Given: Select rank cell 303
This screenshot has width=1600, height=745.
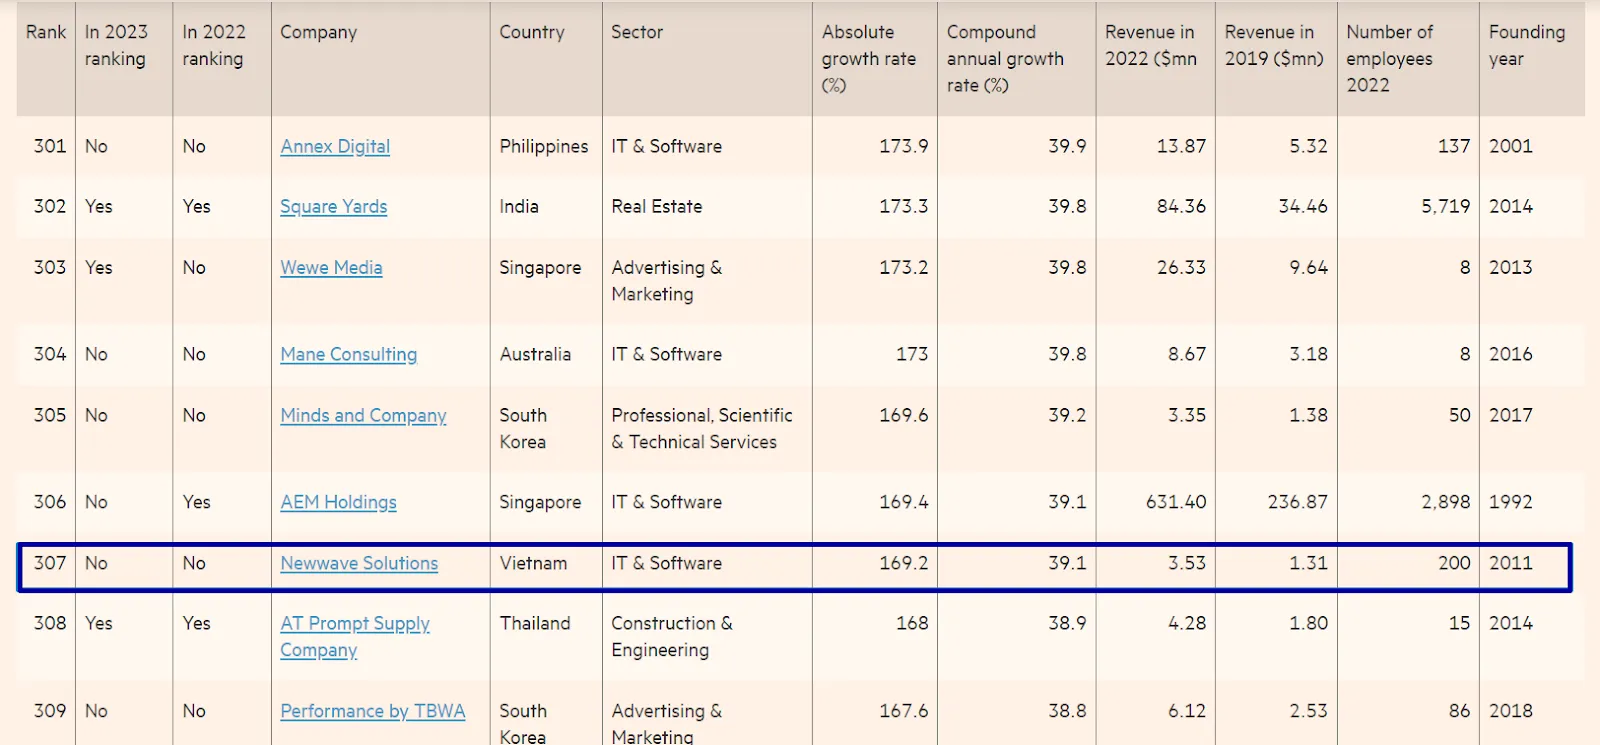Looking at the screenshot, I should tap(50, 267).
